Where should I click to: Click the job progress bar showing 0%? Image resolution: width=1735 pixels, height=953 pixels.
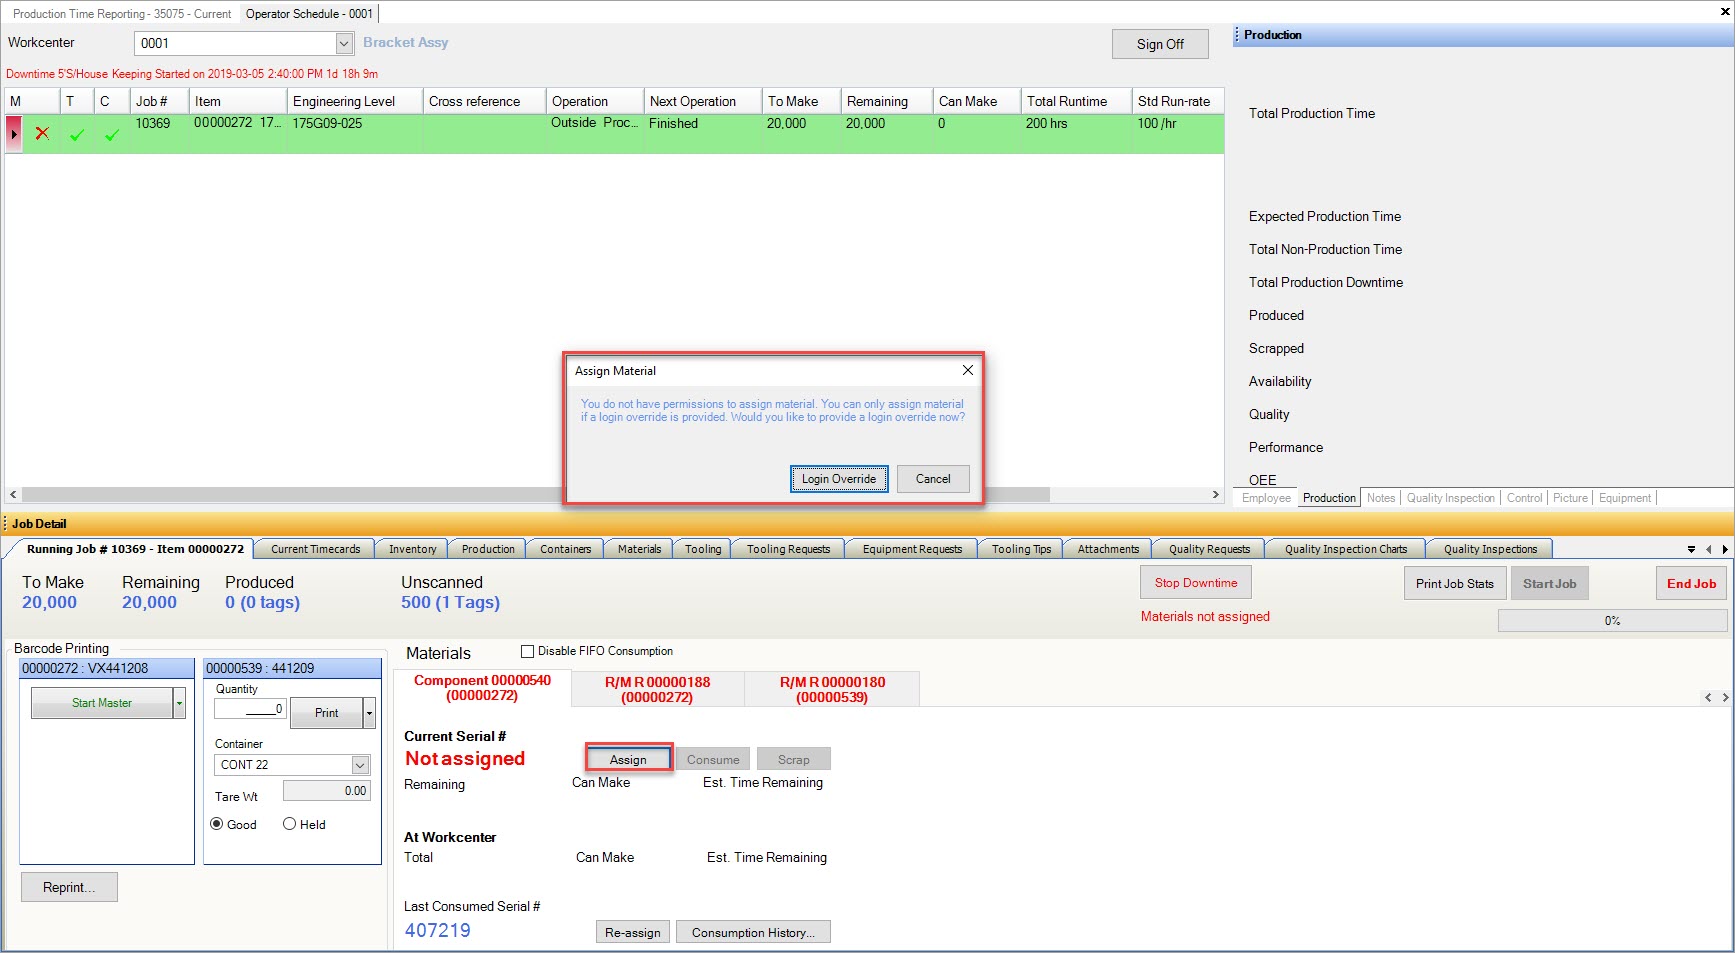1612,621
